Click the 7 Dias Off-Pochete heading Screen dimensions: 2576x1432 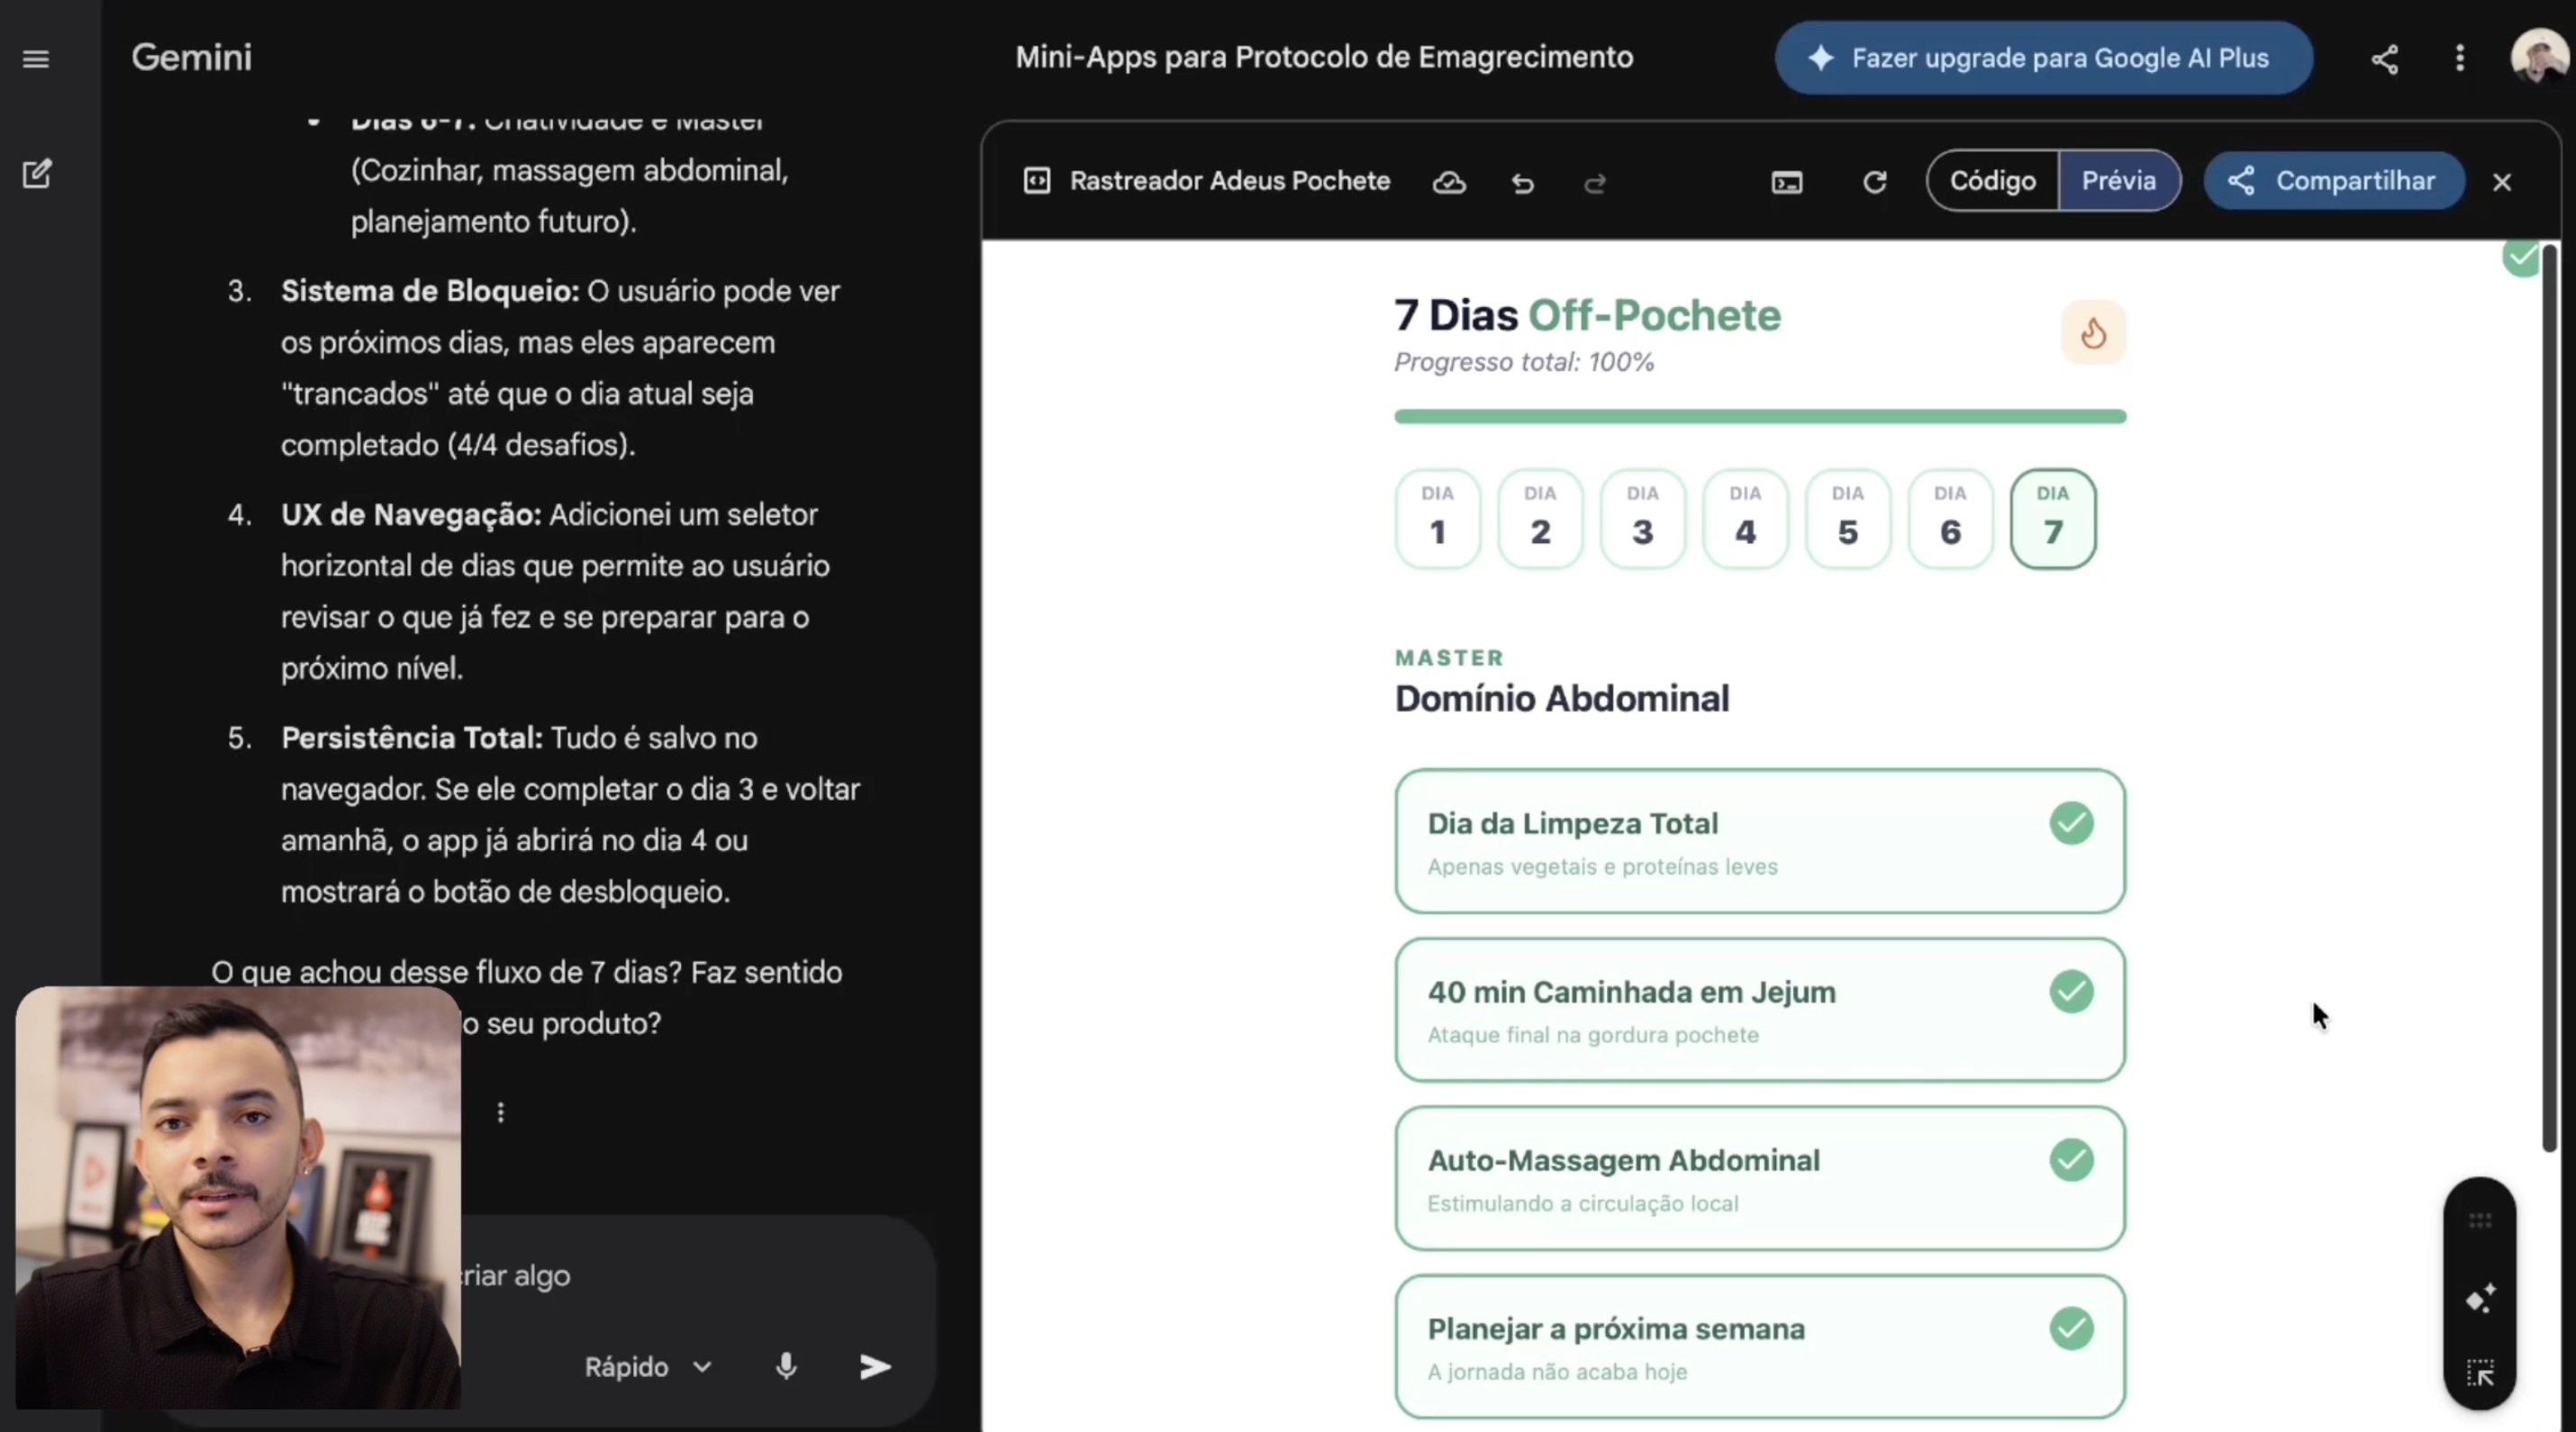coord(1587,315)
